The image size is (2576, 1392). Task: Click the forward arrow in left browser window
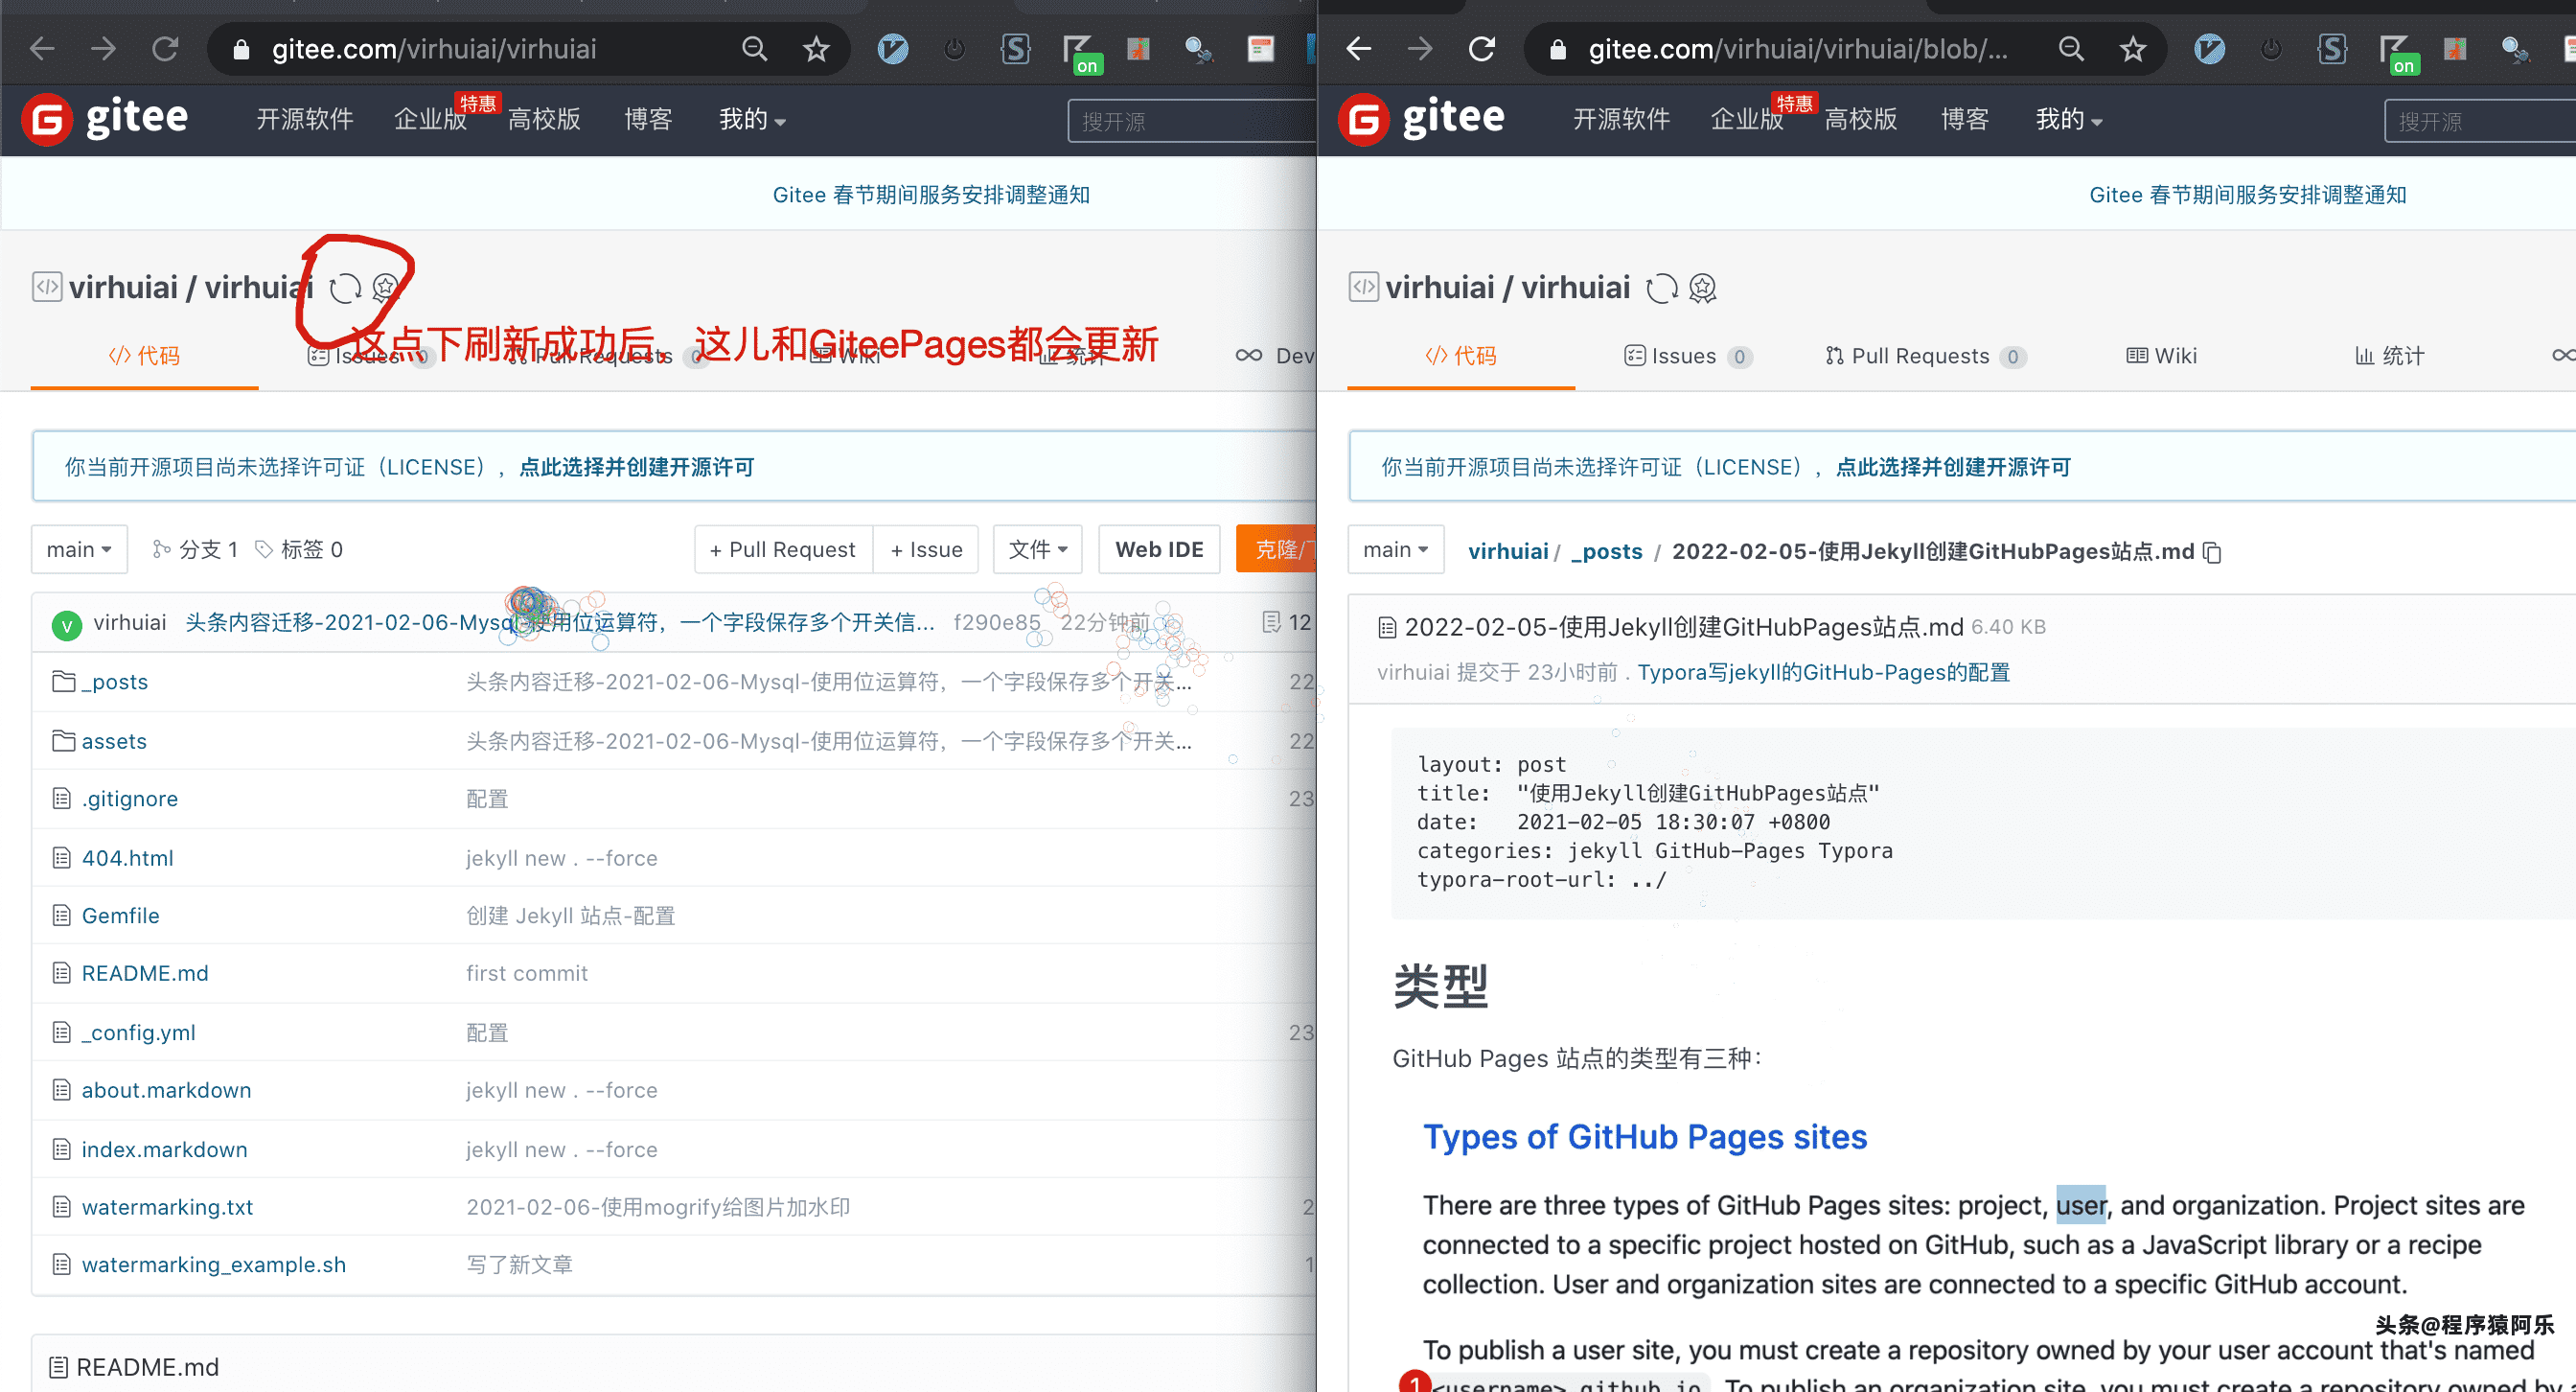pyautogui.click(x=103, y=49)
